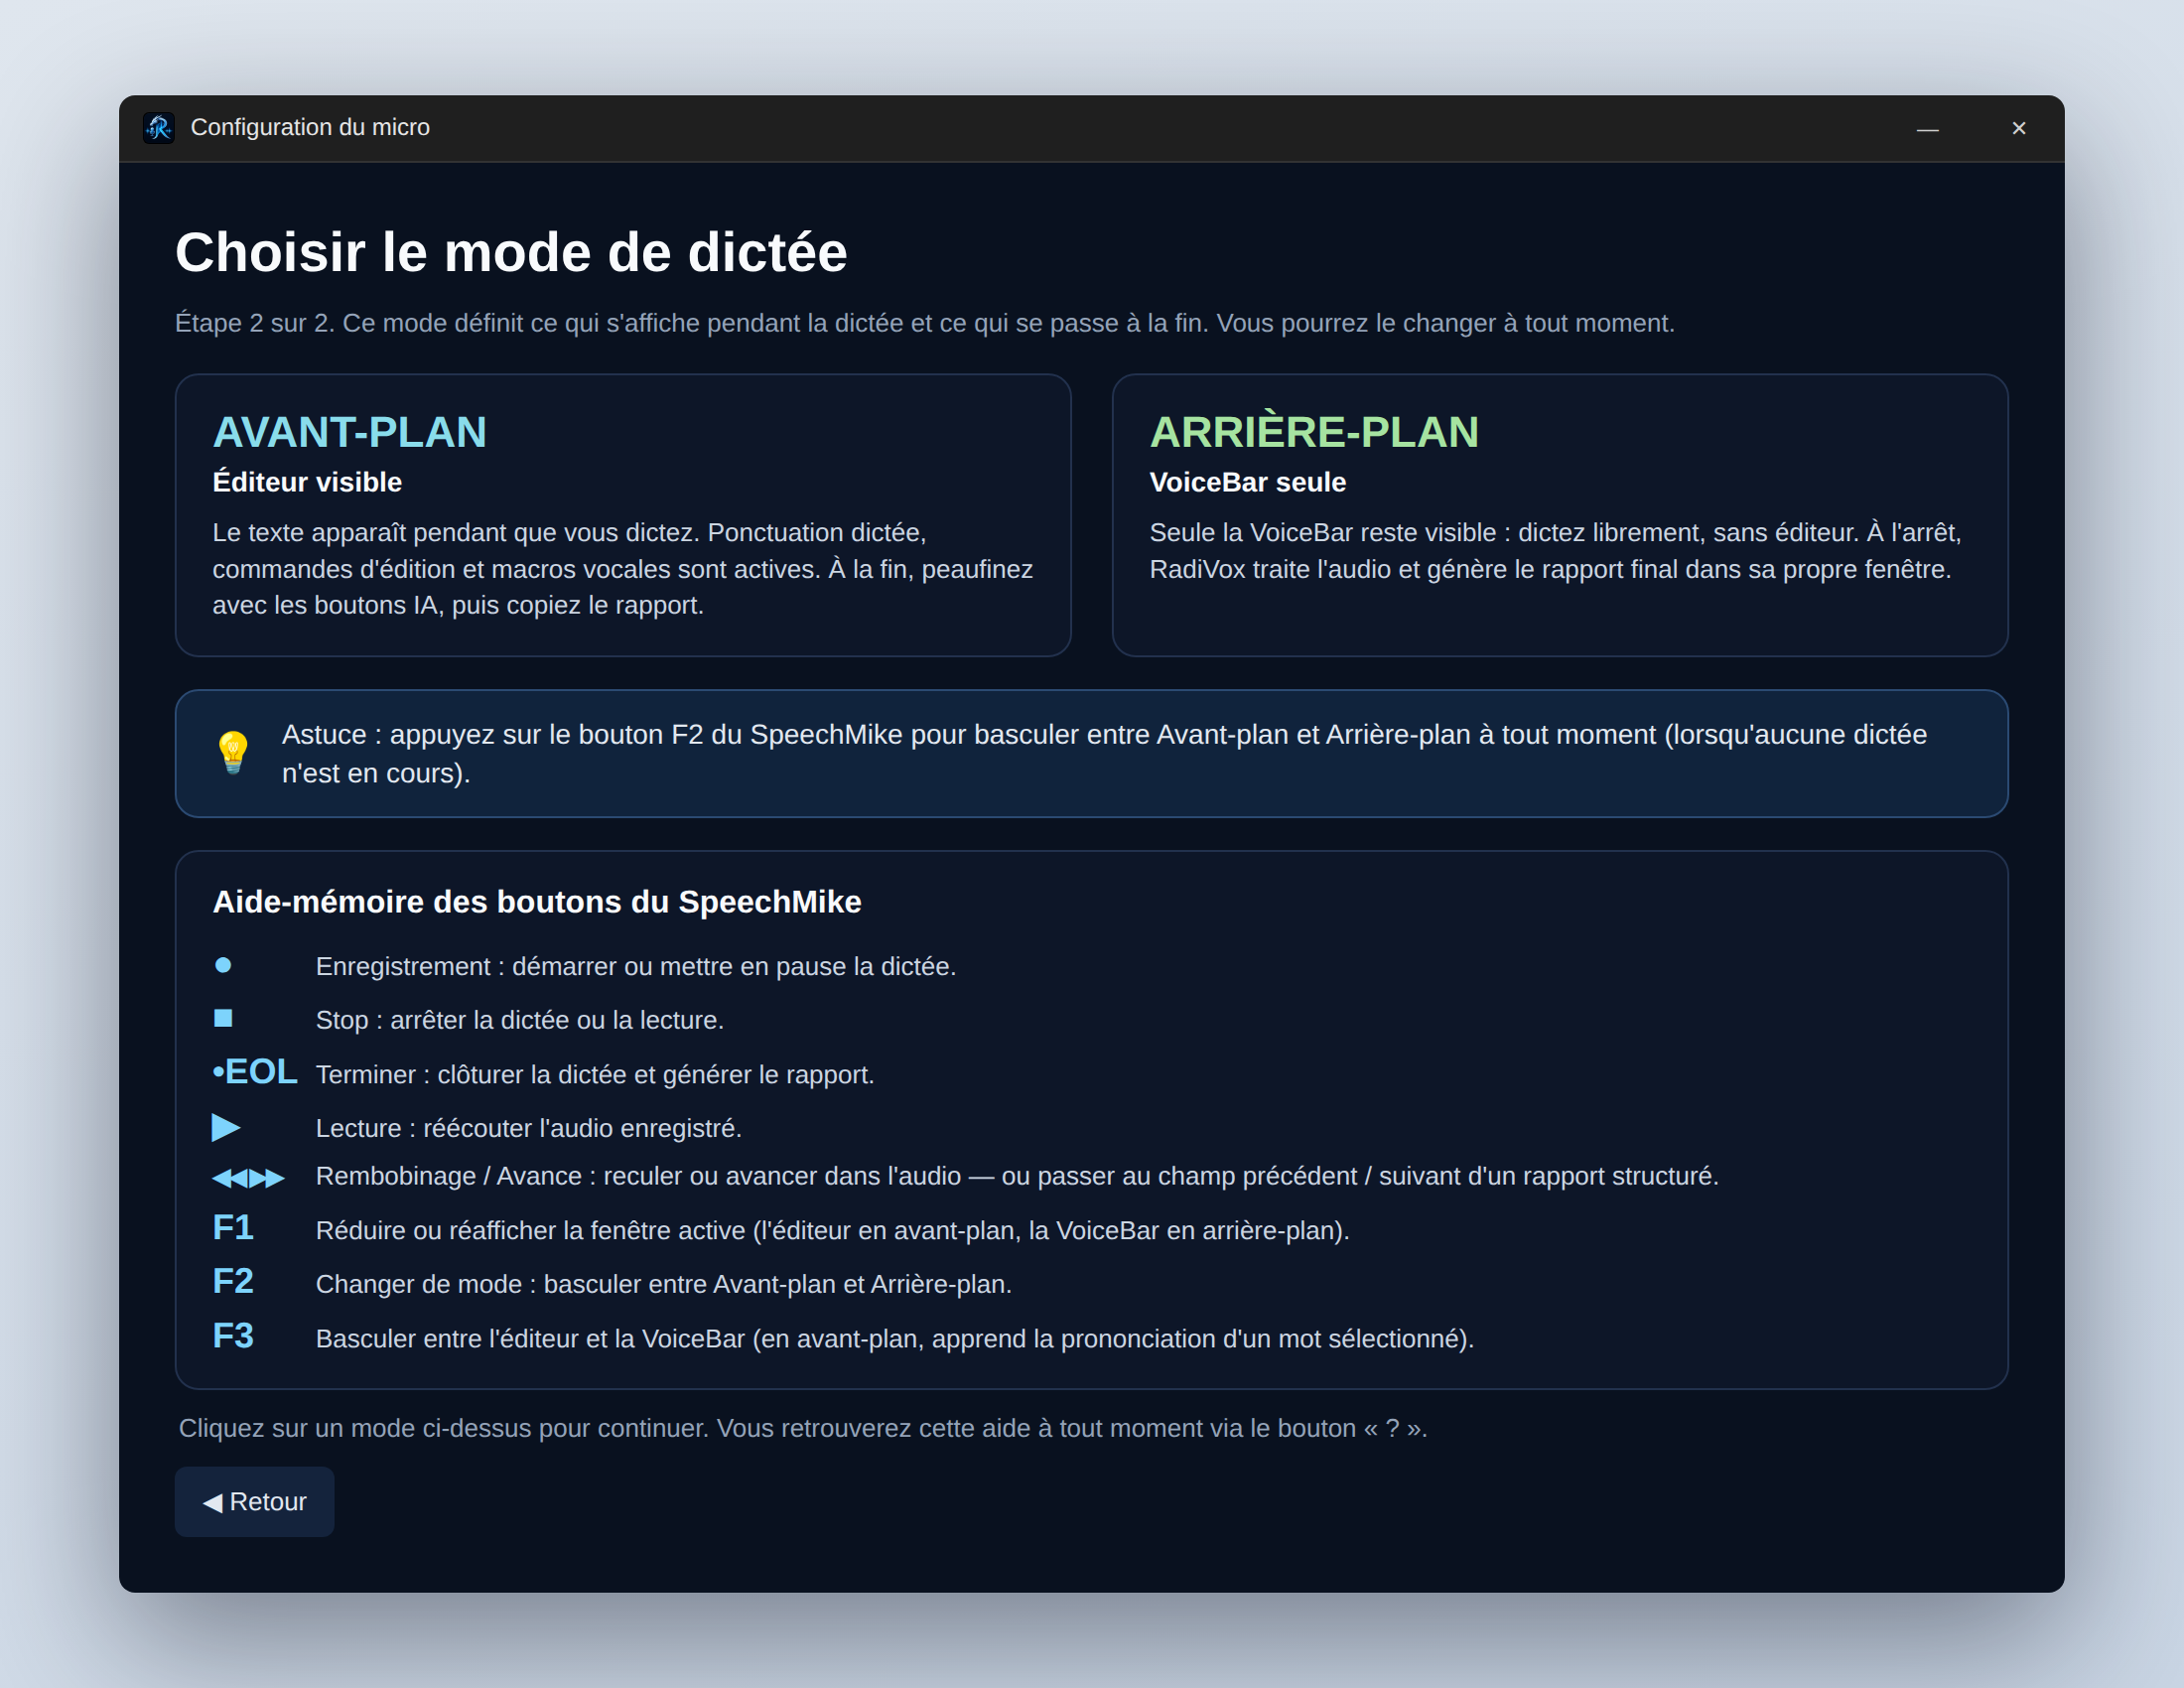Image resolution: width=2184 pixels, height=1688 pixels.
Task: Click the •EOL button symbol
Action: click(255, 1072)
